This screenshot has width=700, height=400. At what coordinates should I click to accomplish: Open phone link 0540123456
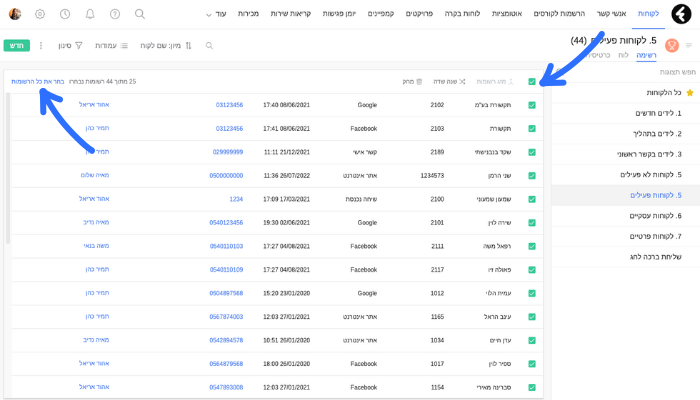[x=226, y=222]
